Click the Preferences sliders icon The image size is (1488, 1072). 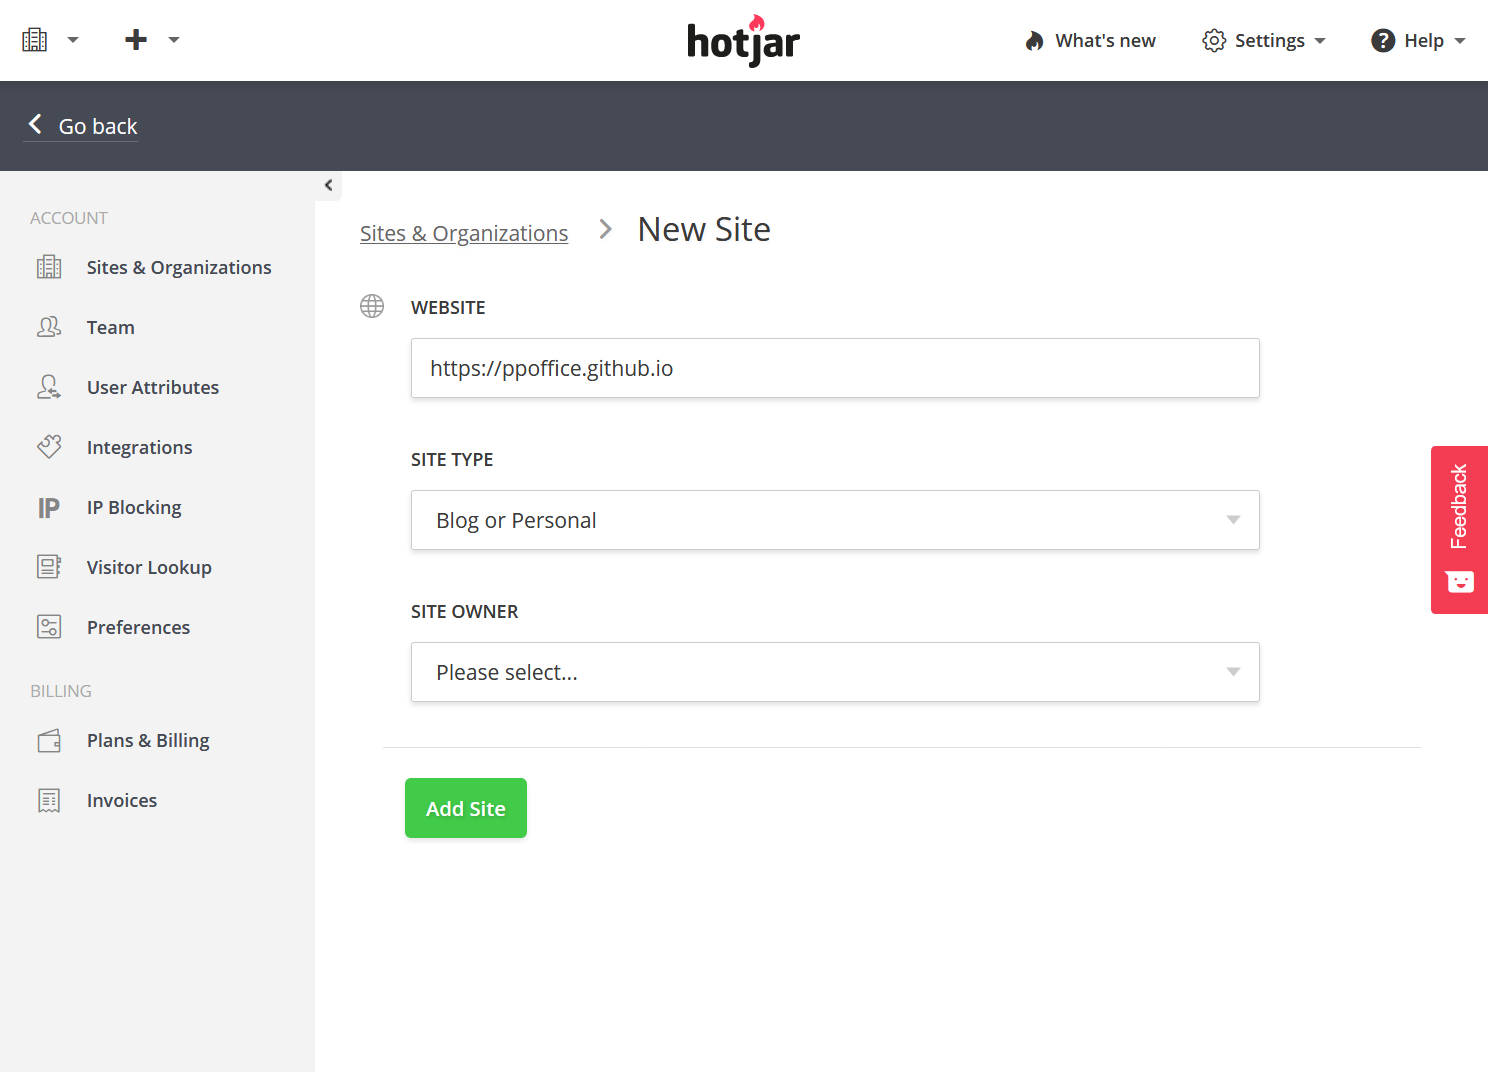coord(49,627)
